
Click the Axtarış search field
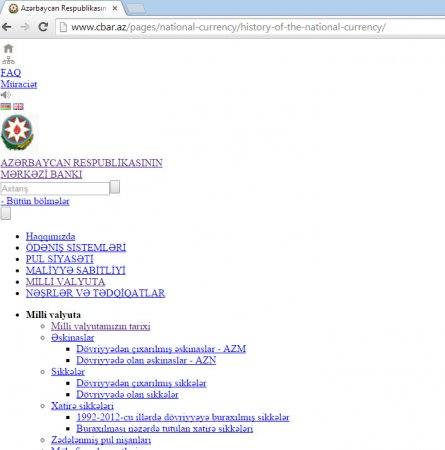click(55, 188)
